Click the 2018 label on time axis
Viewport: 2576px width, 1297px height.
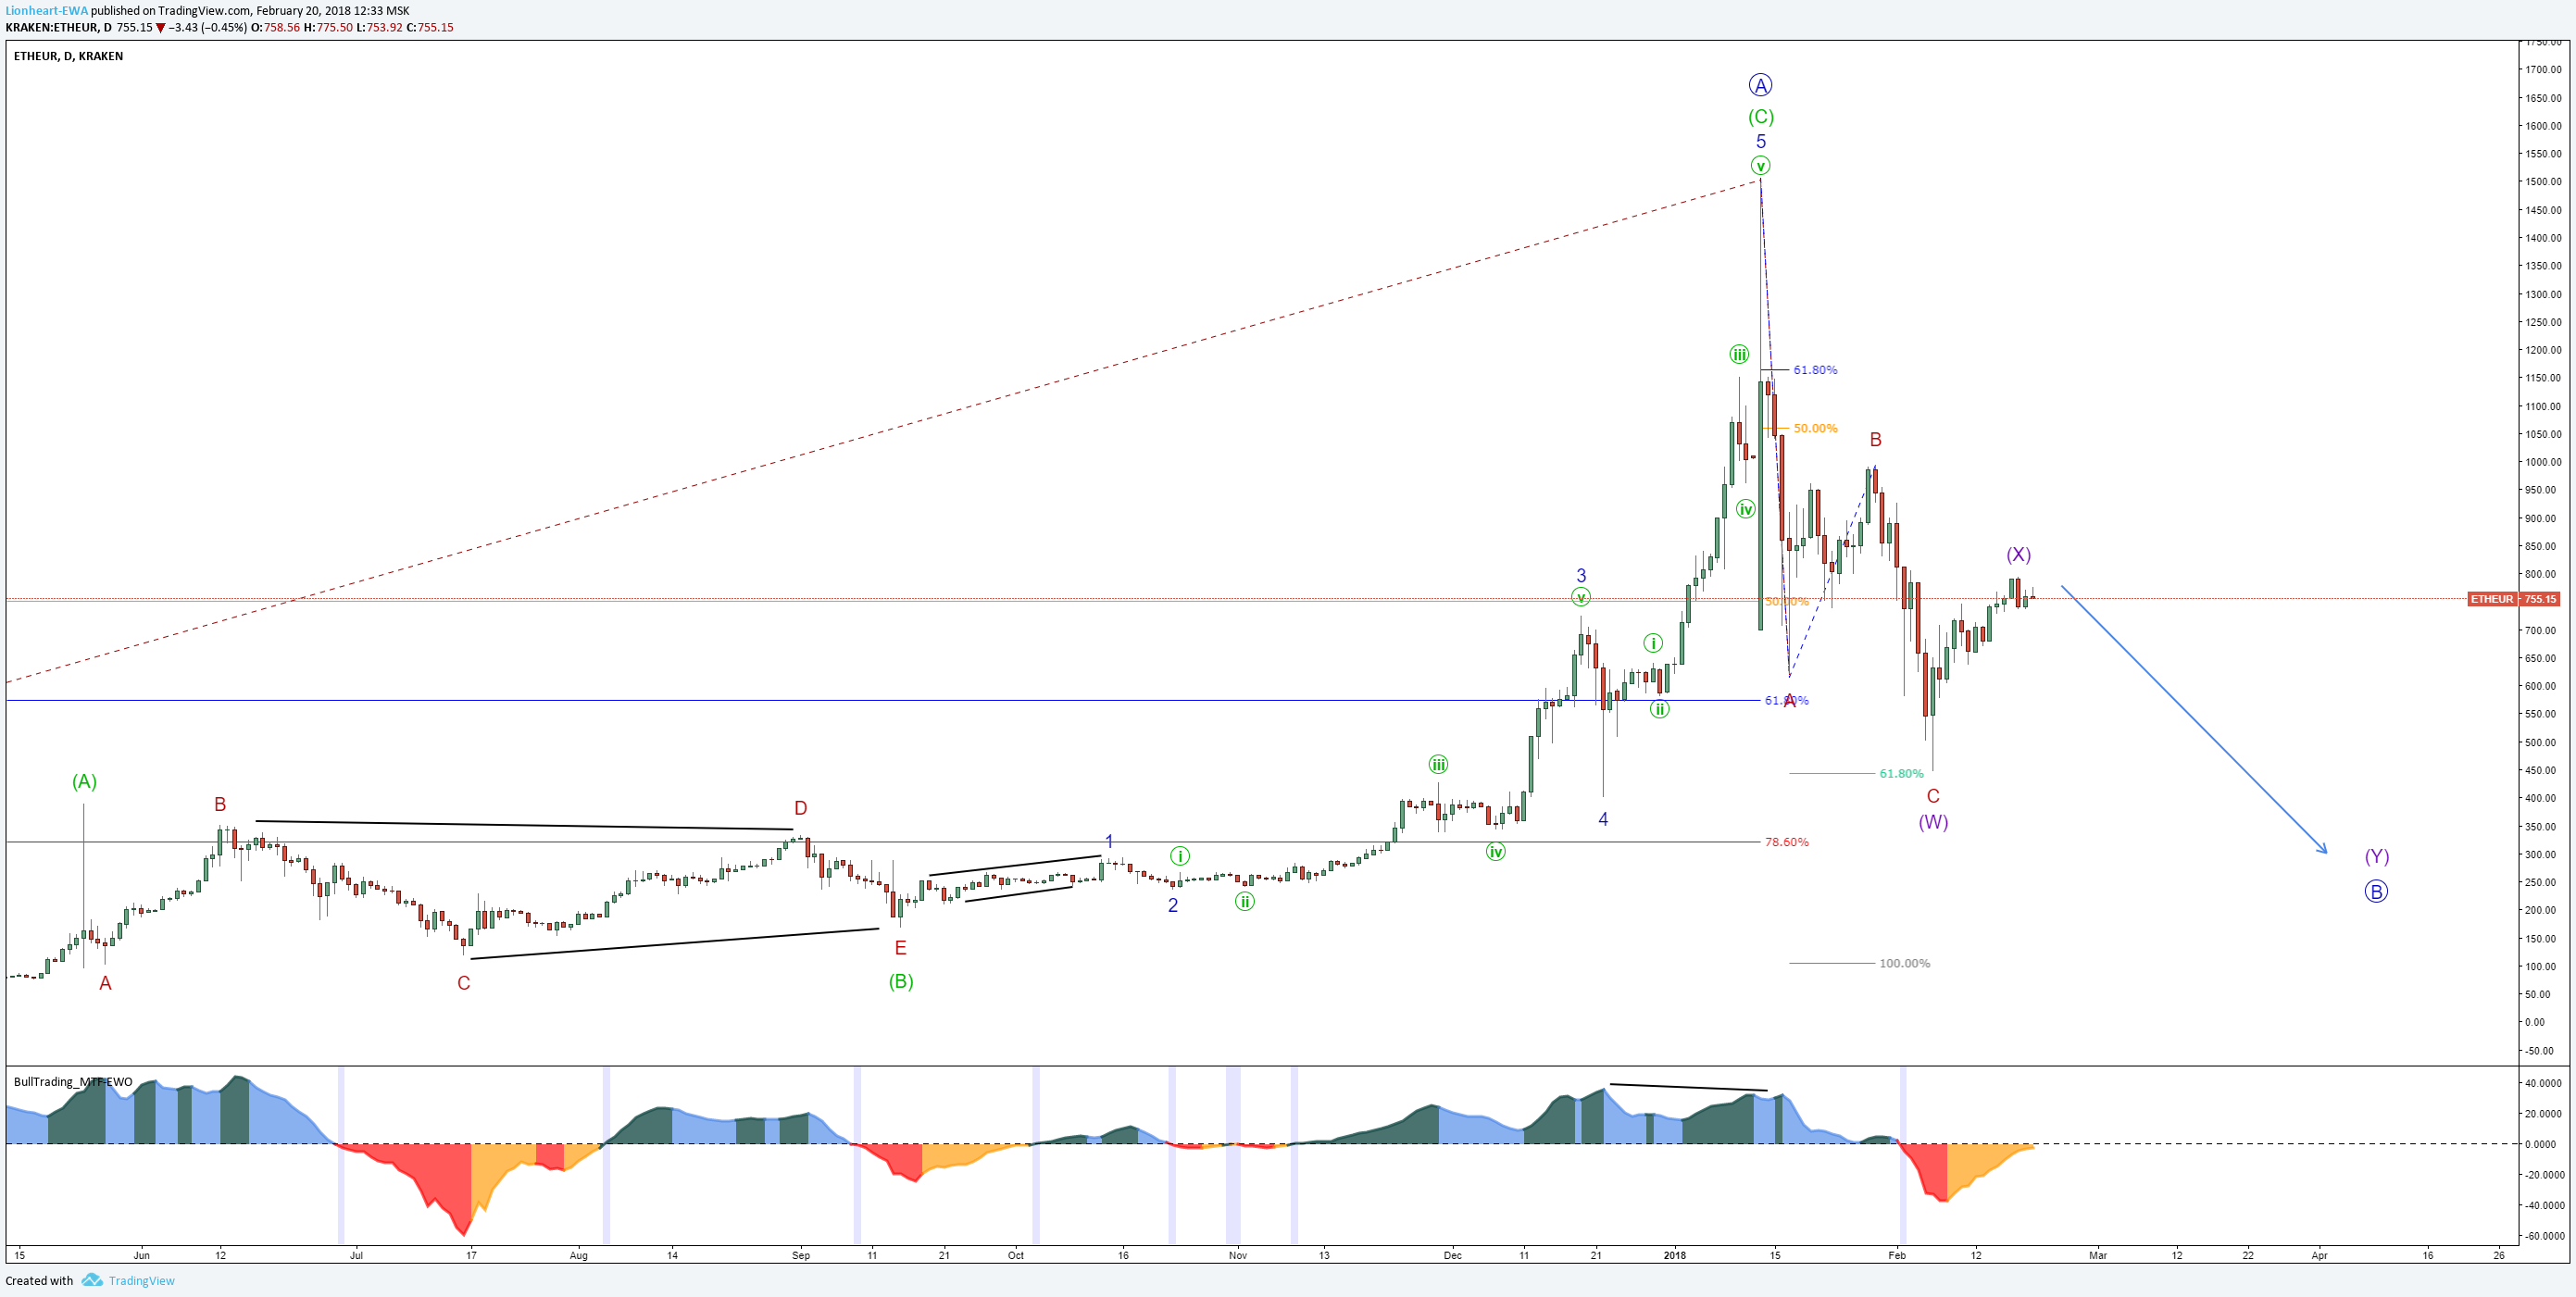pyautogui.click(x=1675, y=1255)
